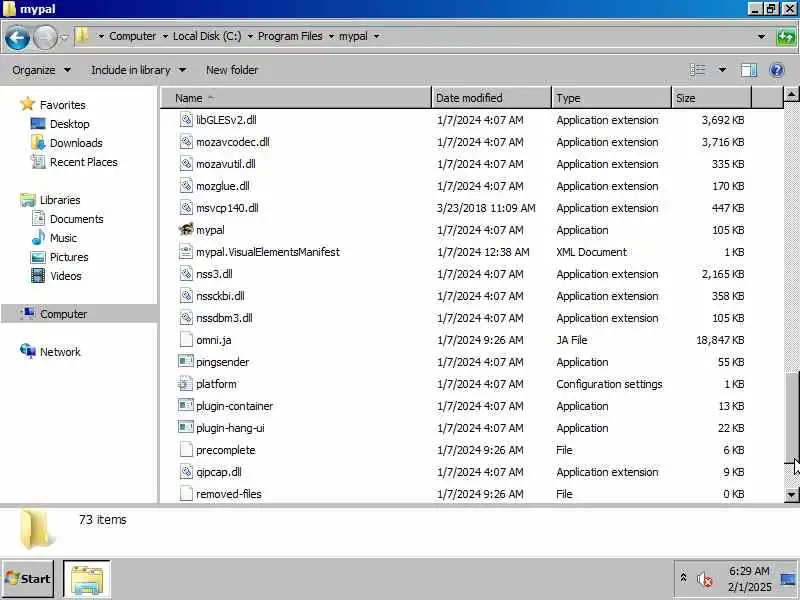Click the Start button

coord(28,579)
